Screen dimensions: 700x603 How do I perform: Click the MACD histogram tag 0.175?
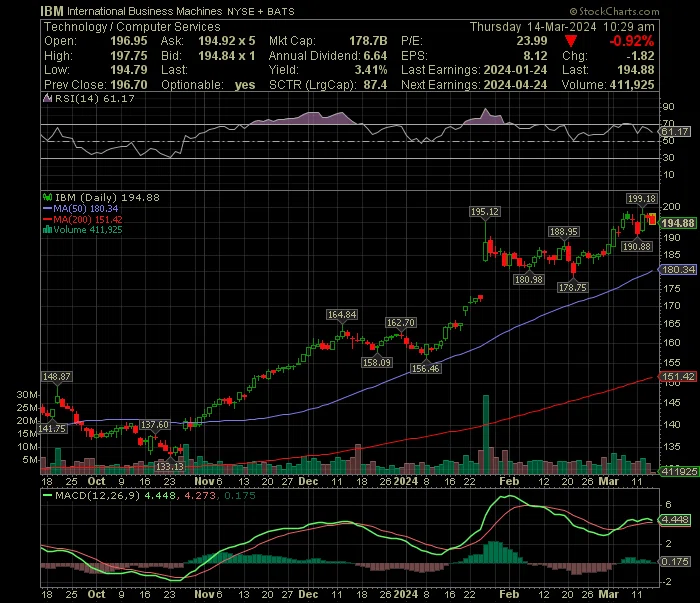point(675,561)
